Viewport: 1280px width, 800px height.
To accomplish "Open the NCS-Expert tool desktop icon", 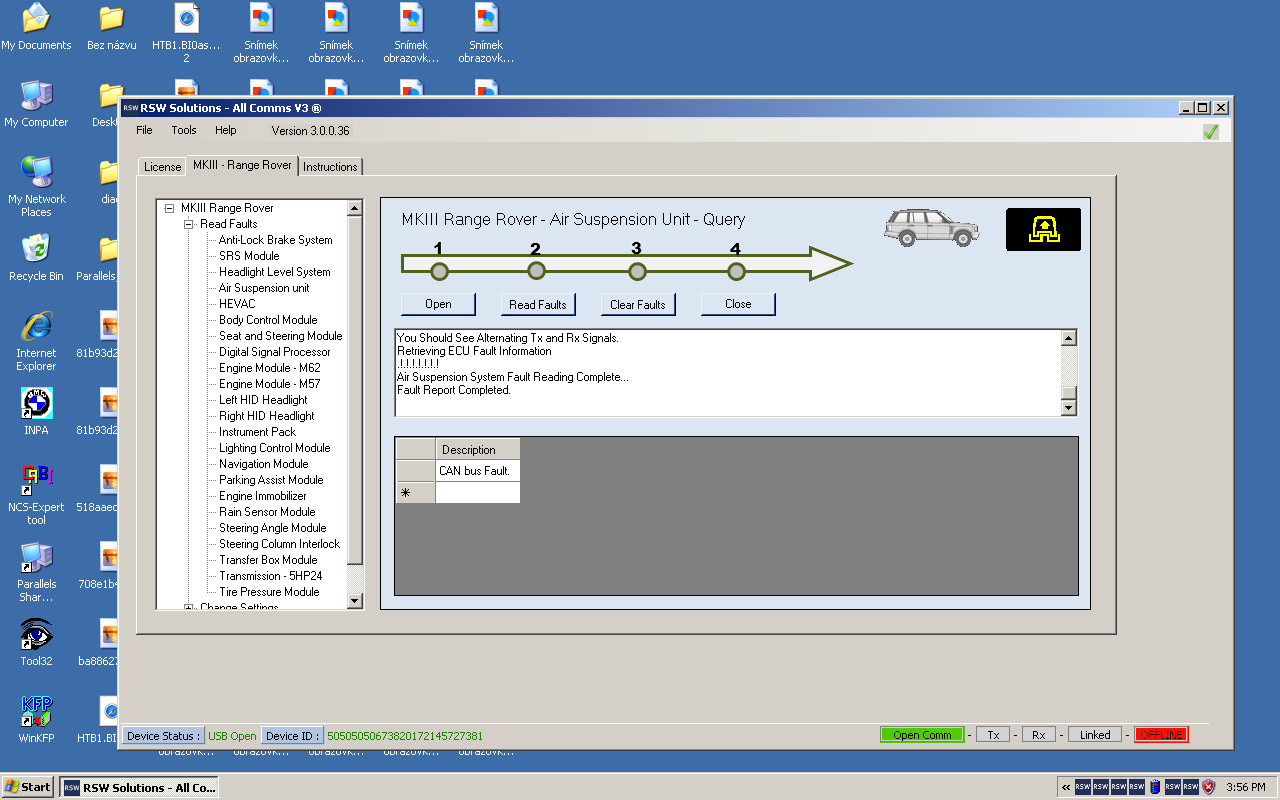I will coord(37,482).
